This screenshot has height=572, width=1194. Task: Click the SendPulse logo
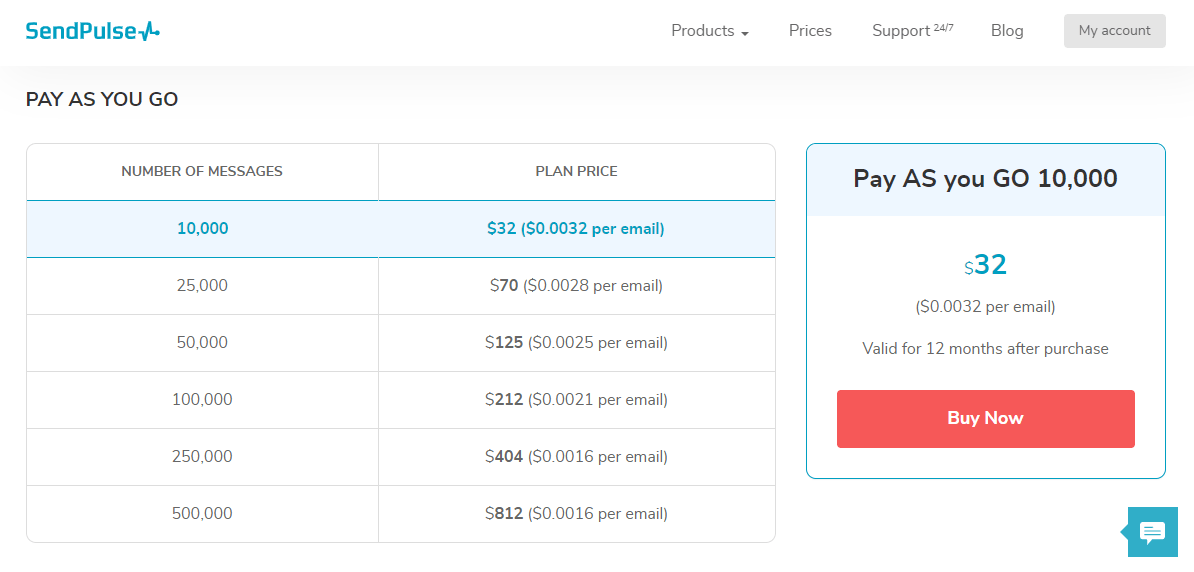coord(92,31)
